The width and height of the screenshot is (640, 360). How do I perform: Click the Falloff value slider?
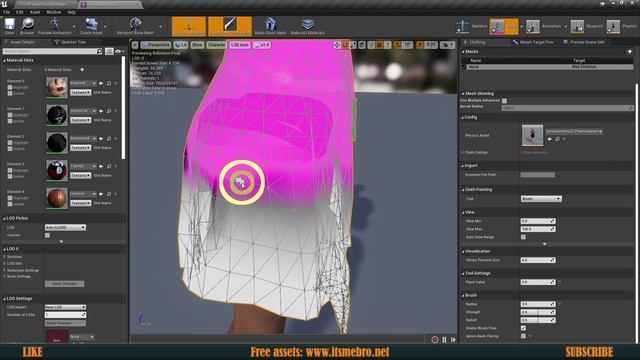[x=538, y=320]
